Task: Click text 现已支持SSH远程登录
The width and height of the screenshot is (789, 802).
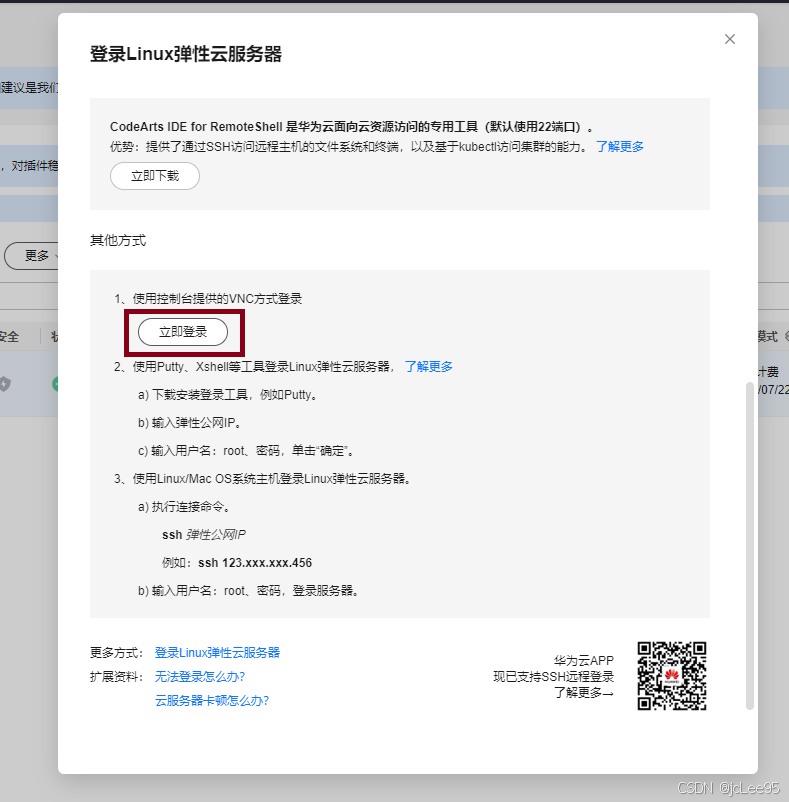Action: coord(554,677)
